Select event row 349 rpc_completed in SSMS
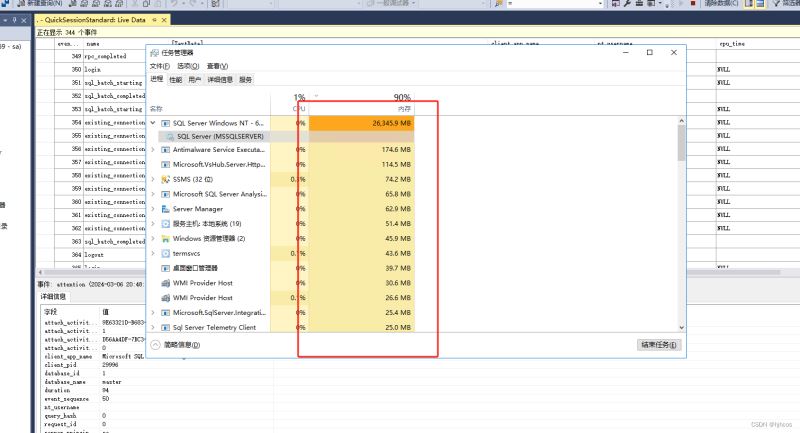 coord(100,56)
